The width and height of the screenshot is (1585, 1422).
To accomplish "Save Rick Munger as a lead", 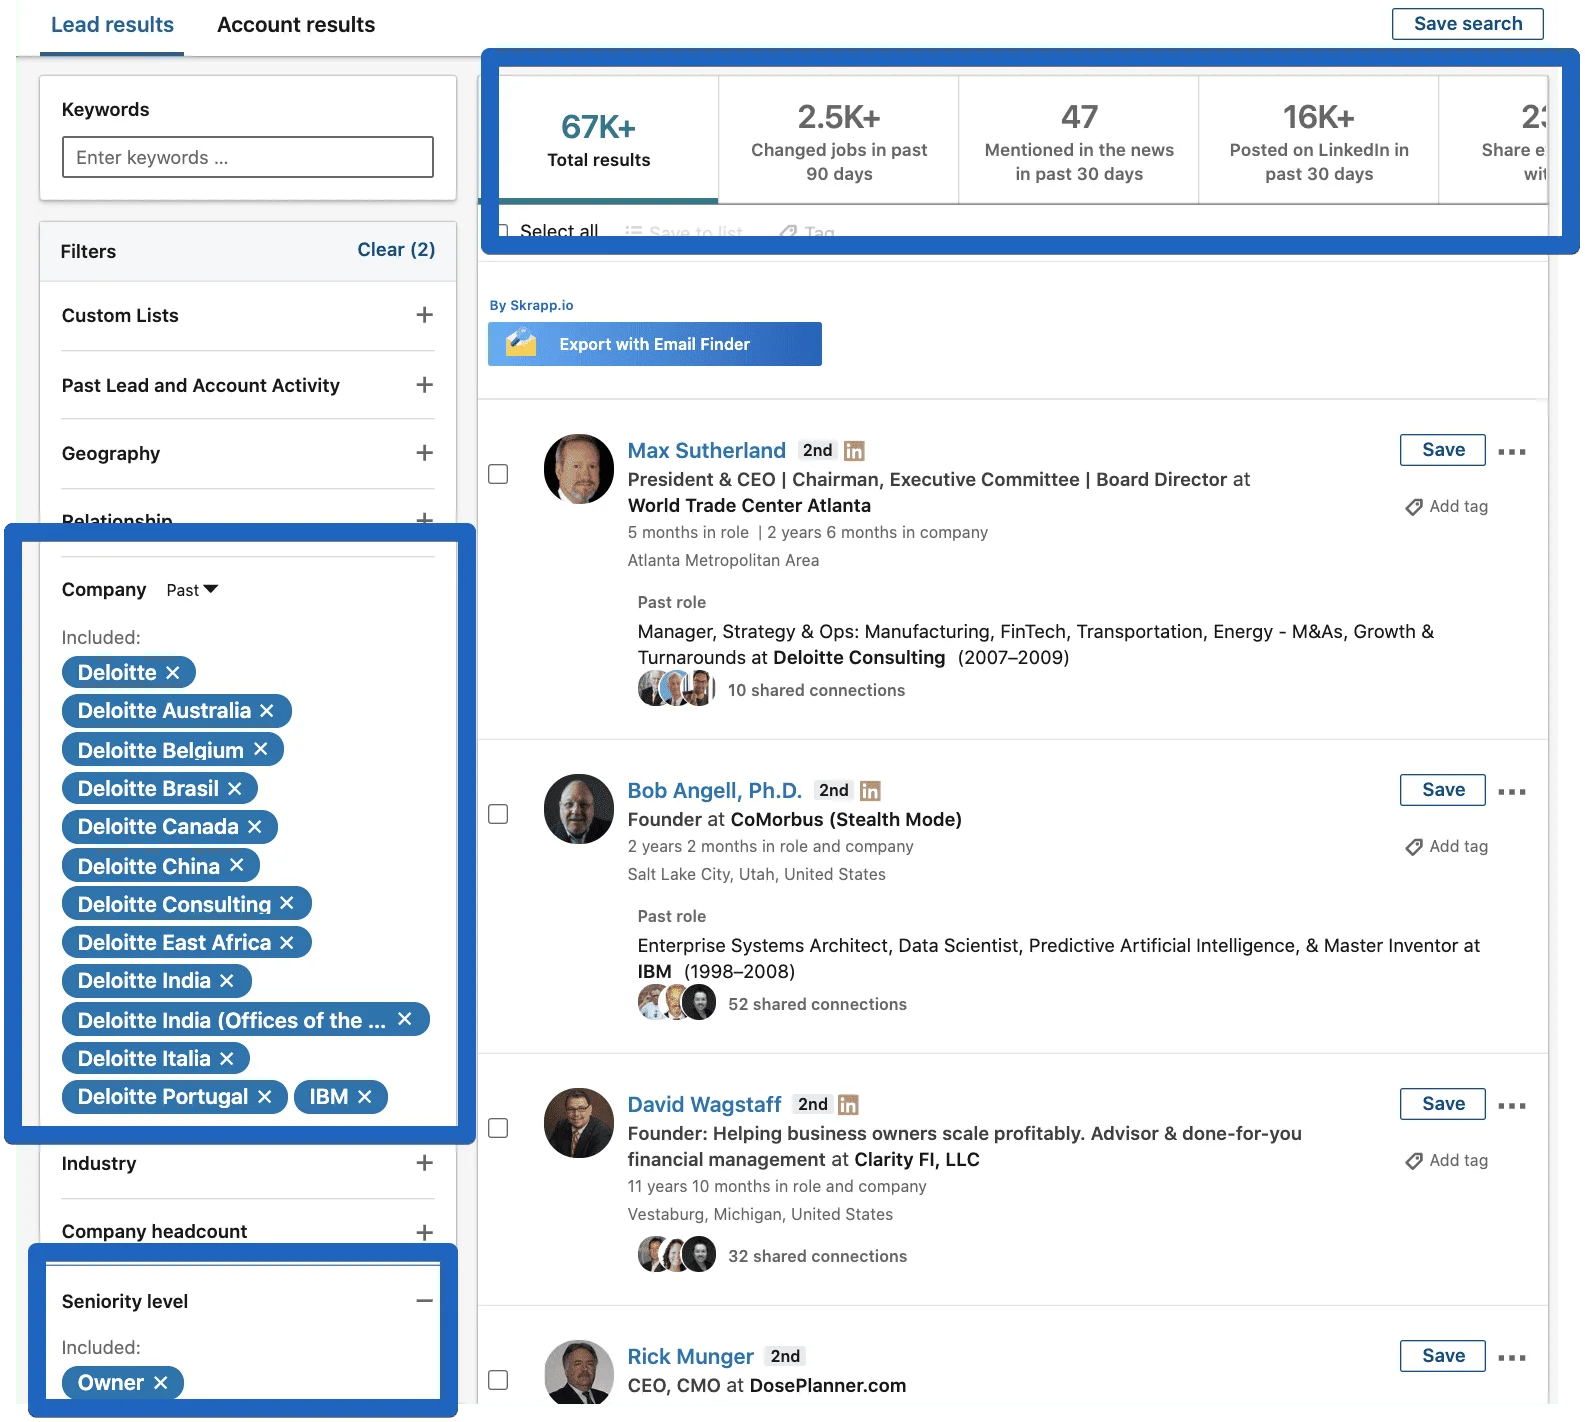I will 1442,1356.
